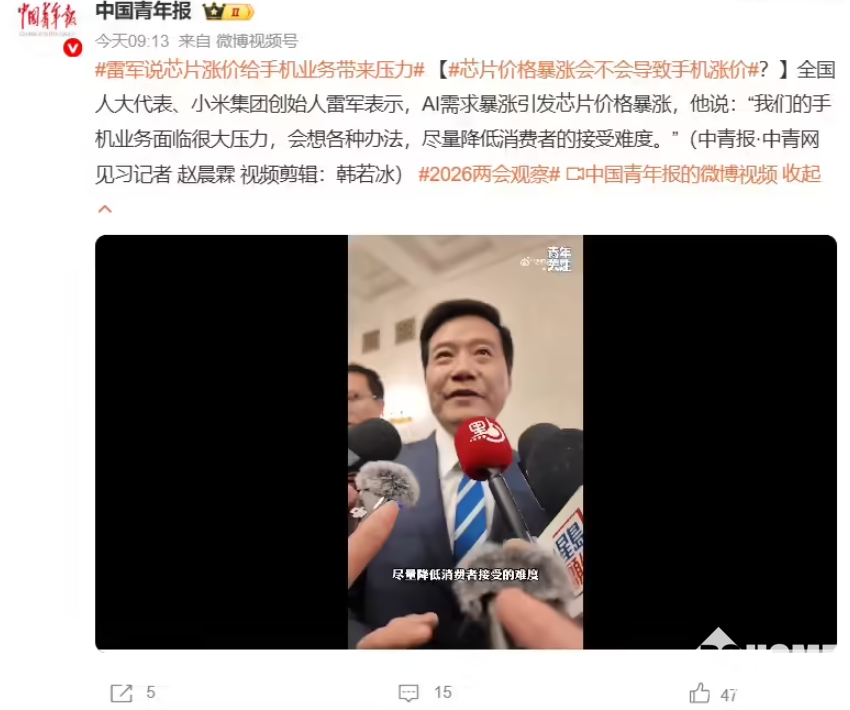Open the China Youth Daily avatar
The height and width of the screenshot is (710, 850).
pos(47,24)
